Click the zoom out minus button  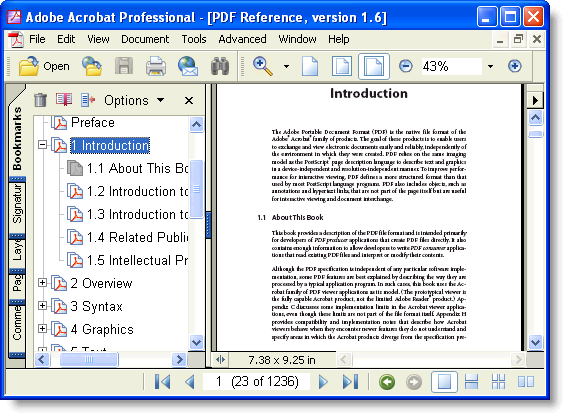(406, 66)
